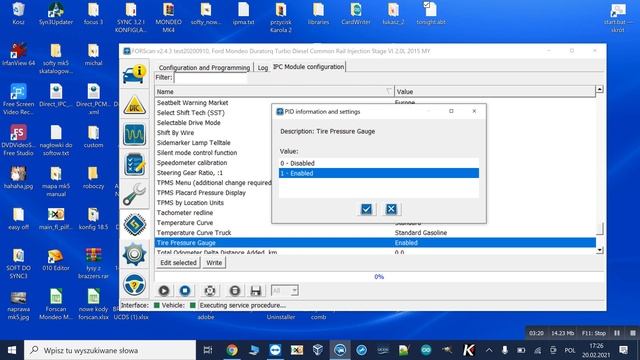Select TPMS Placard Pressure Display row
640x360 pixels.
pyautogui.click(x=213, y=193)
